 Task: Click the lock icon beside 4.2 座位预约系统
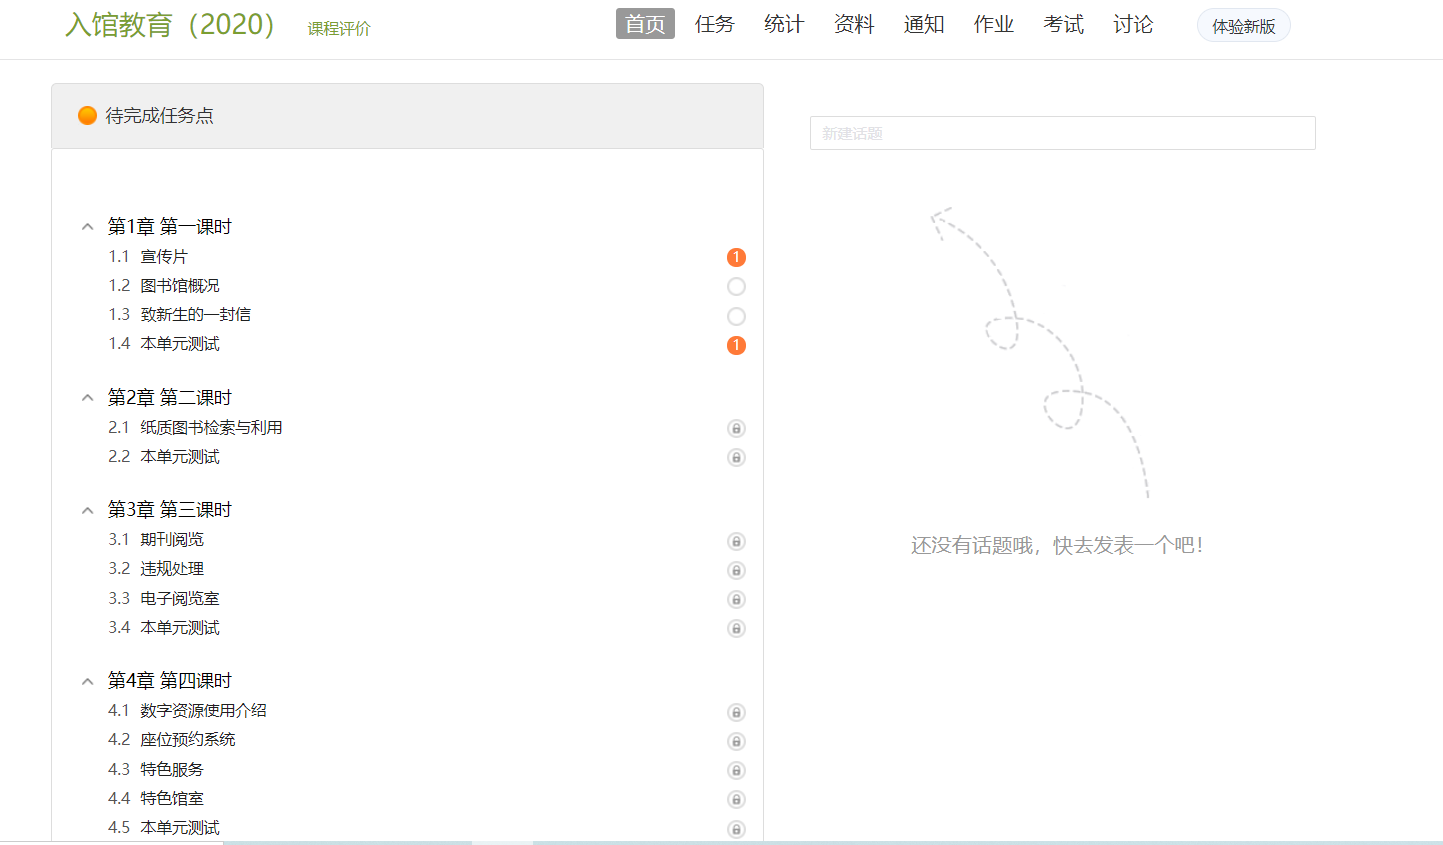(736, 741)
